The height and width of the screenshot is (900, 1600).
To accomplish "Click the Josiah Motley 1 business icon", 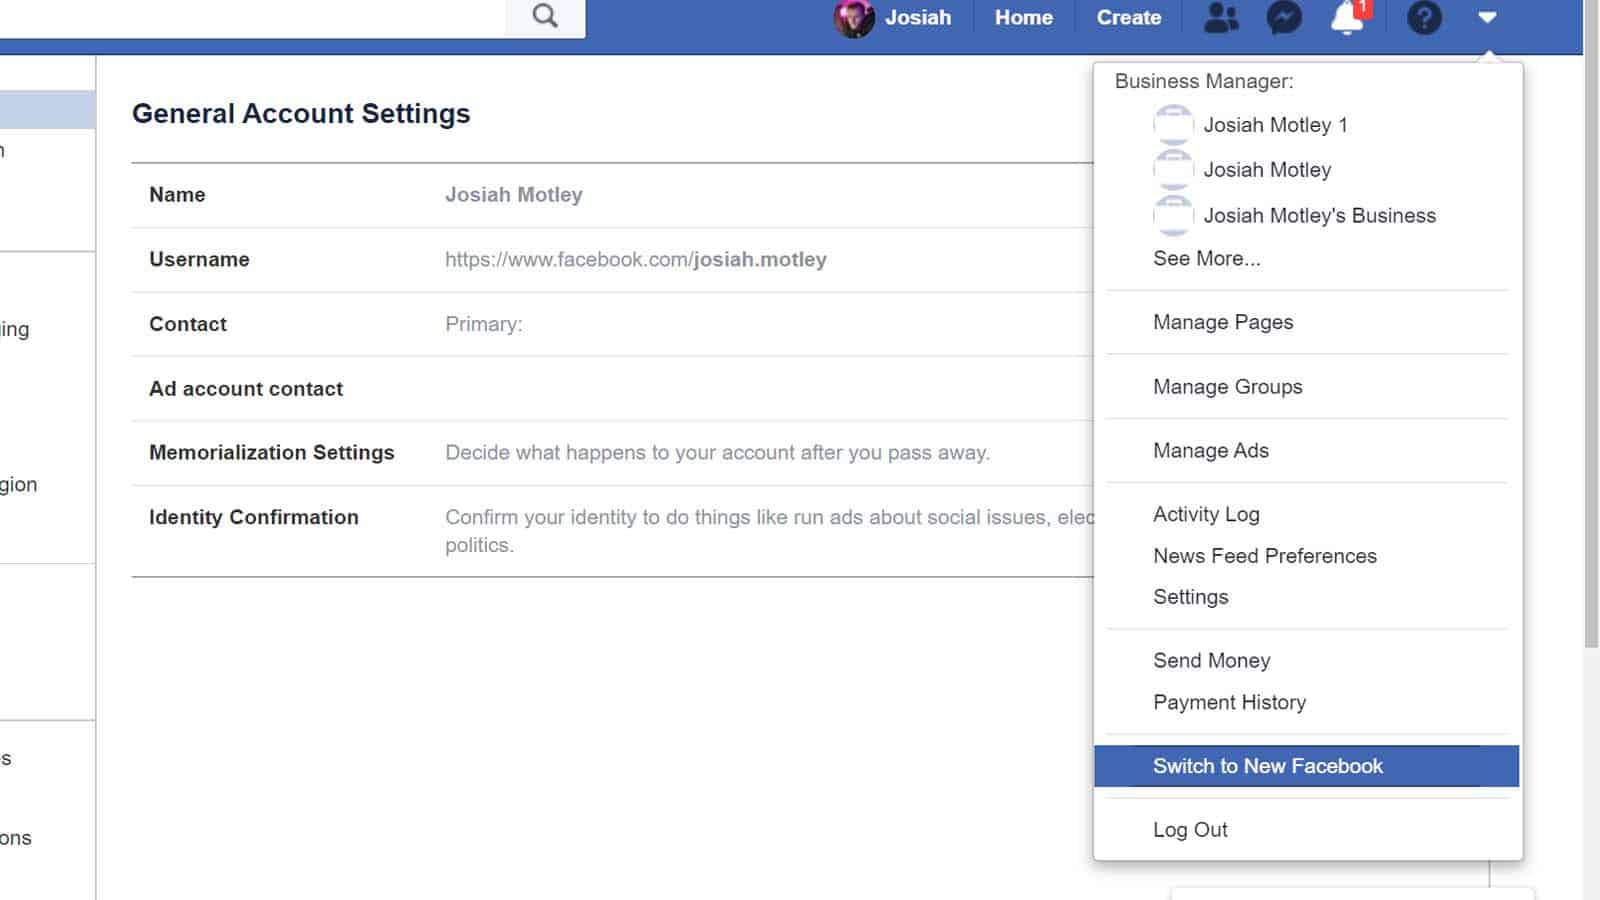I will coord(1173,124).
